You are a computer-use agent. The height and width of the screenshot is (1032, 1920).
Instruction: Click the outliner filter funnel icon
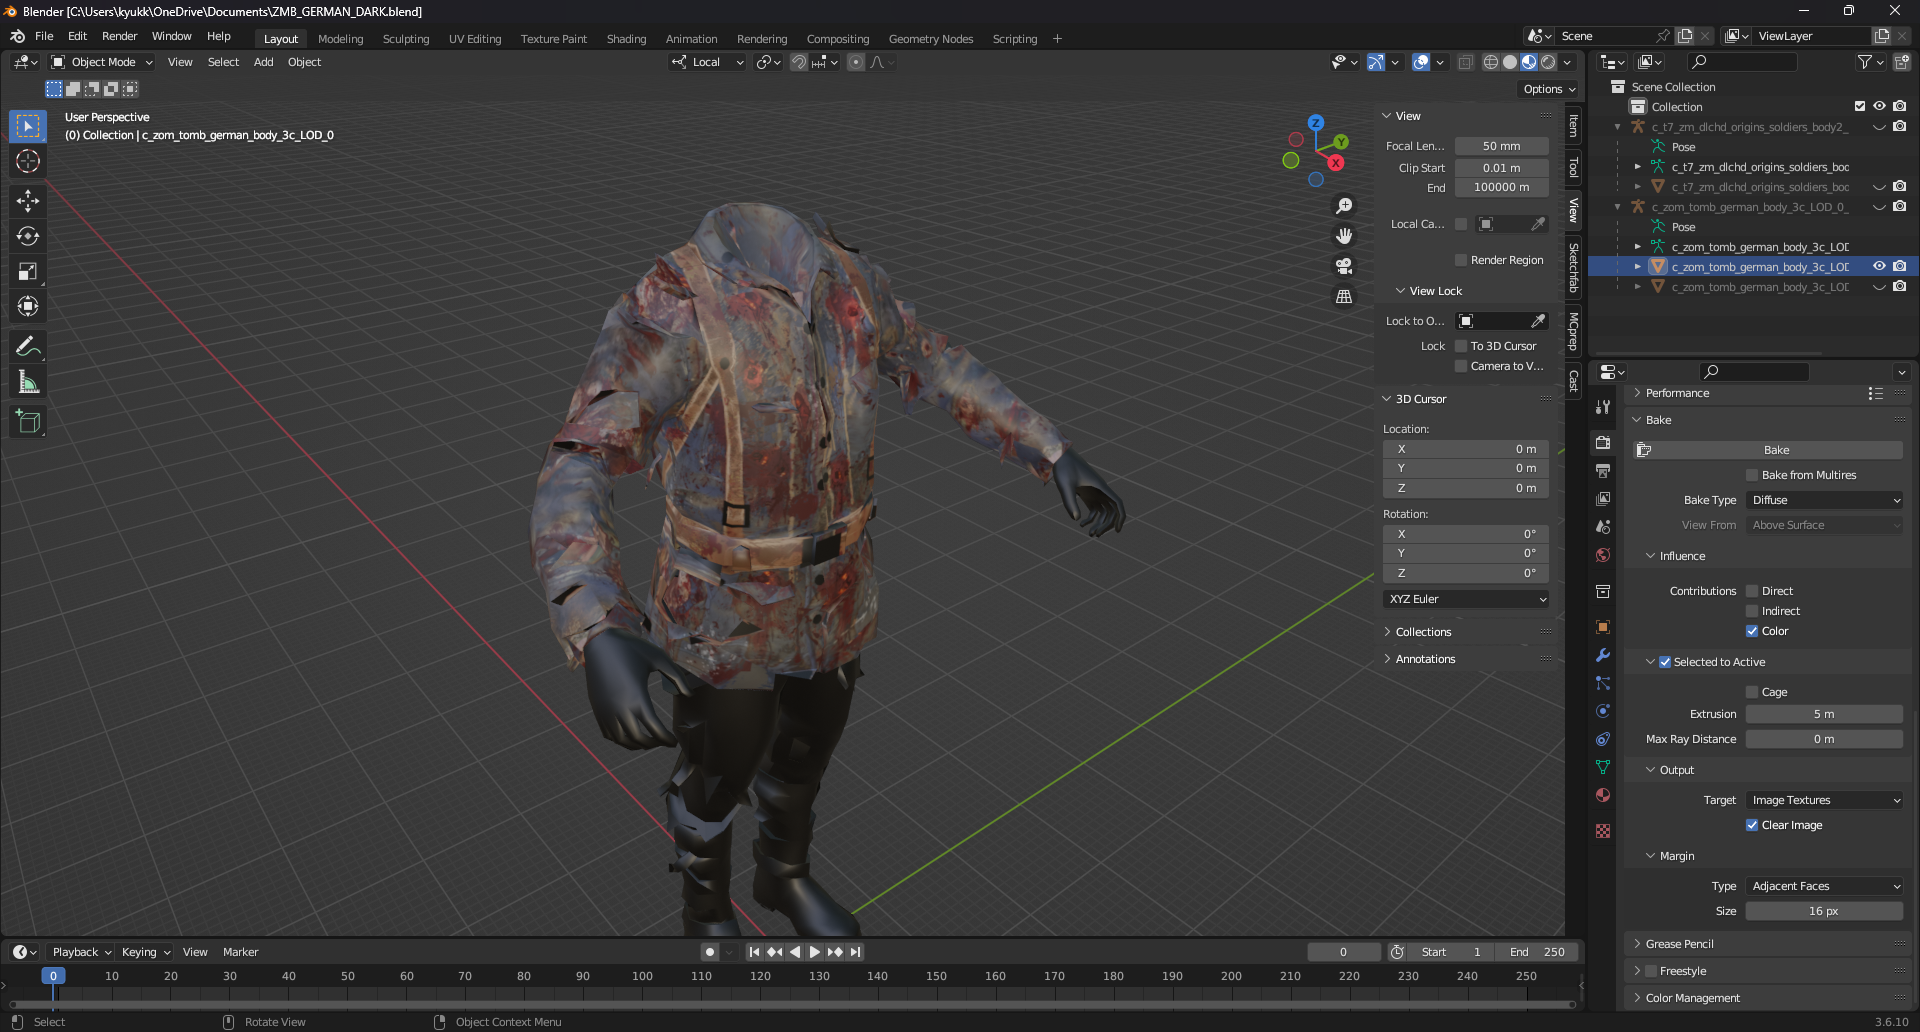1864,62
